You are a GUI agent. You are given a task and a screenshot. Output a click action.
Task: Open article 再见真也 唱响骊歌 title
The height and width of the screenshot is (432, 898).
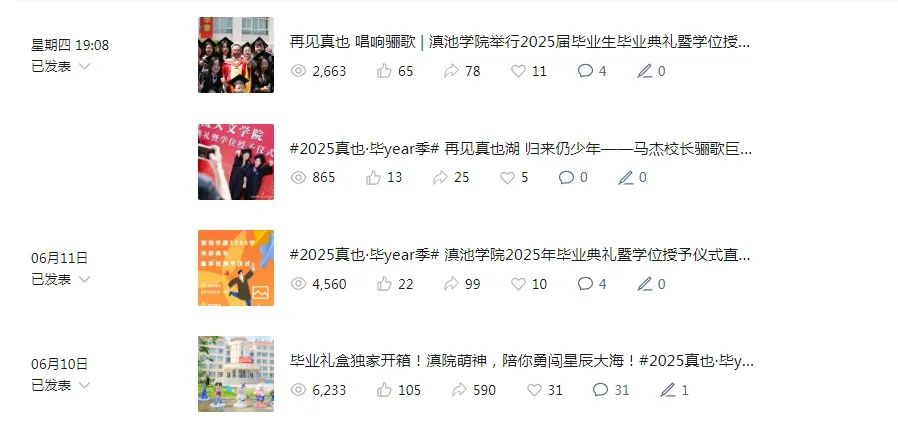click(x=520, y=42)
